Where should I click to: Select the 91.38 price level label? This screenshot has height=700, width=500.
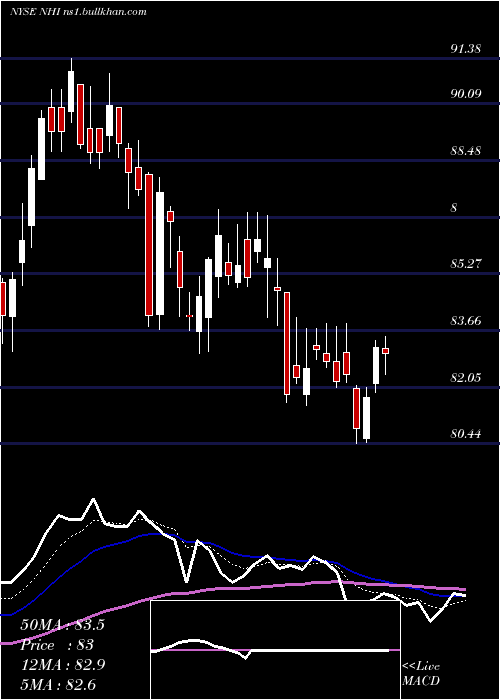click(x=466, y=49)
